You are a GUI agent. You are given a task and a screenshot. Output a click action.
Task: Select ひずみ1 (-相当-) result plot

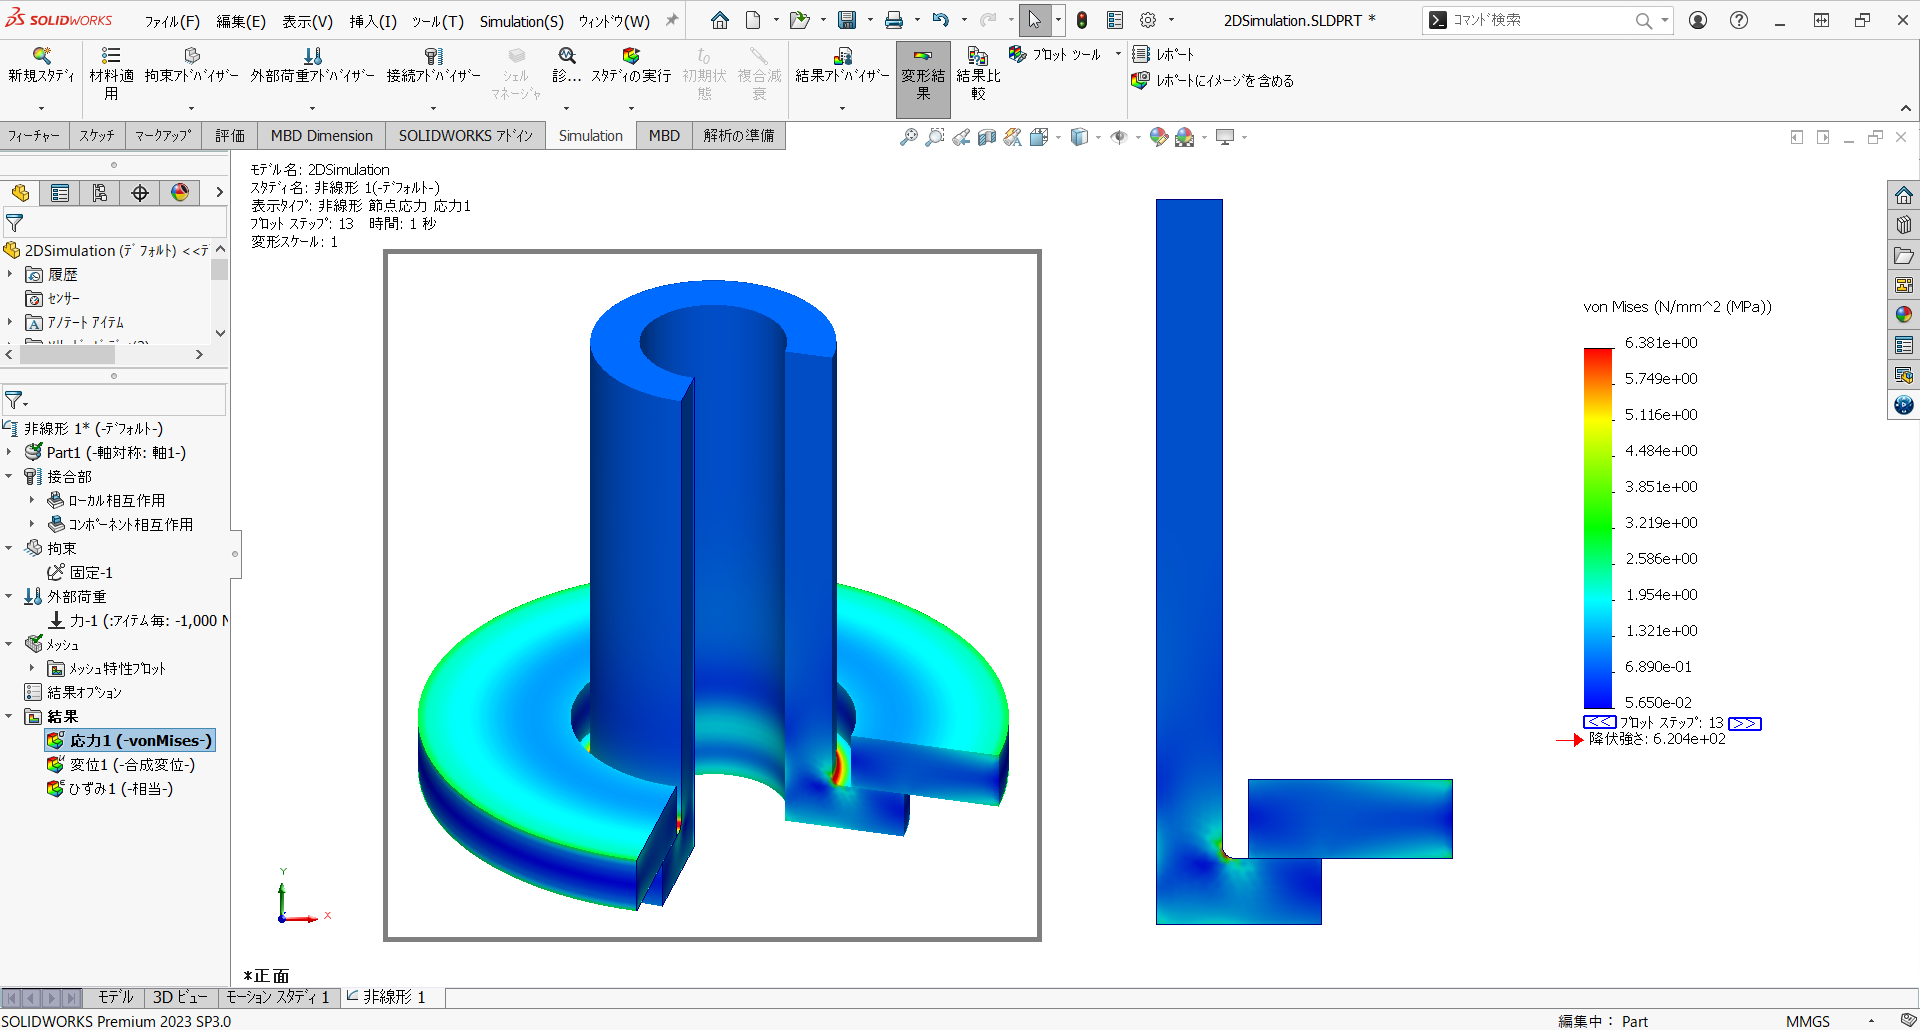(x=110, y=788)
